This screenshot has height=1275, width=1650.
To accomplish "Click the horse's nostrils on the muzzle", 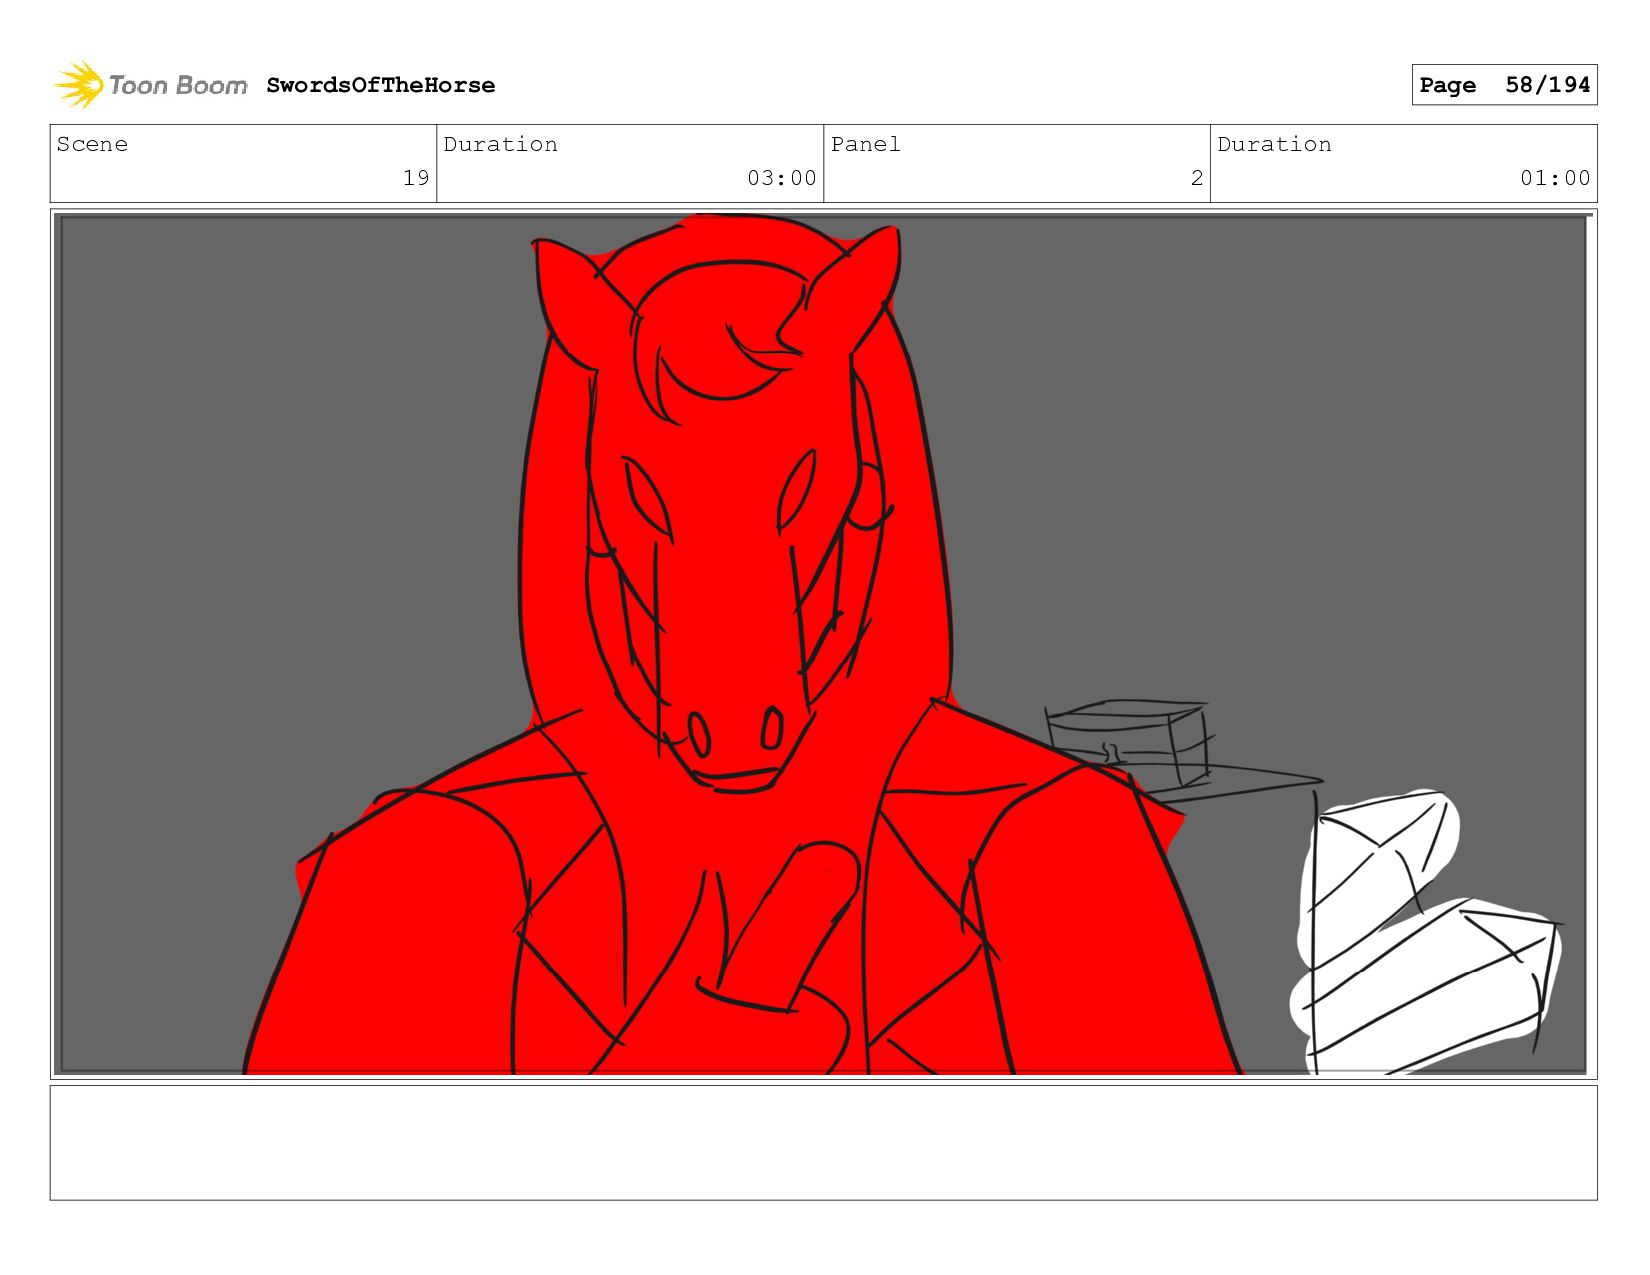I will [x=735, y=732].
